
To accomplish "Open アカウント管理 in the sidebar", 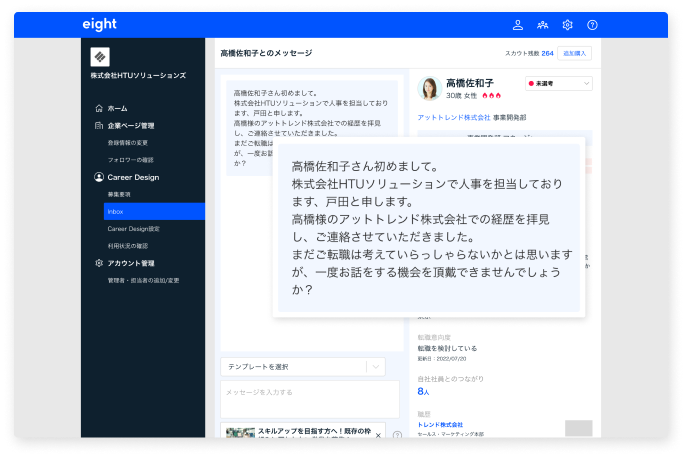I will point(131,263).
